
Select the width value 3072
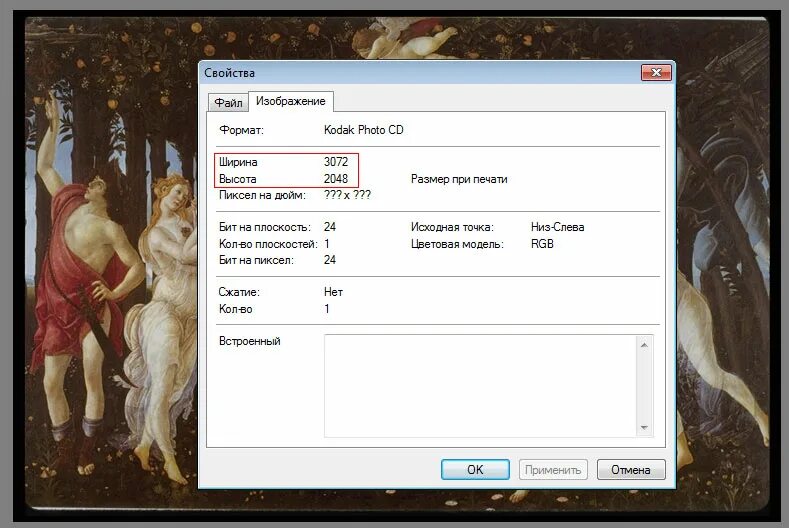coord(336,162)
